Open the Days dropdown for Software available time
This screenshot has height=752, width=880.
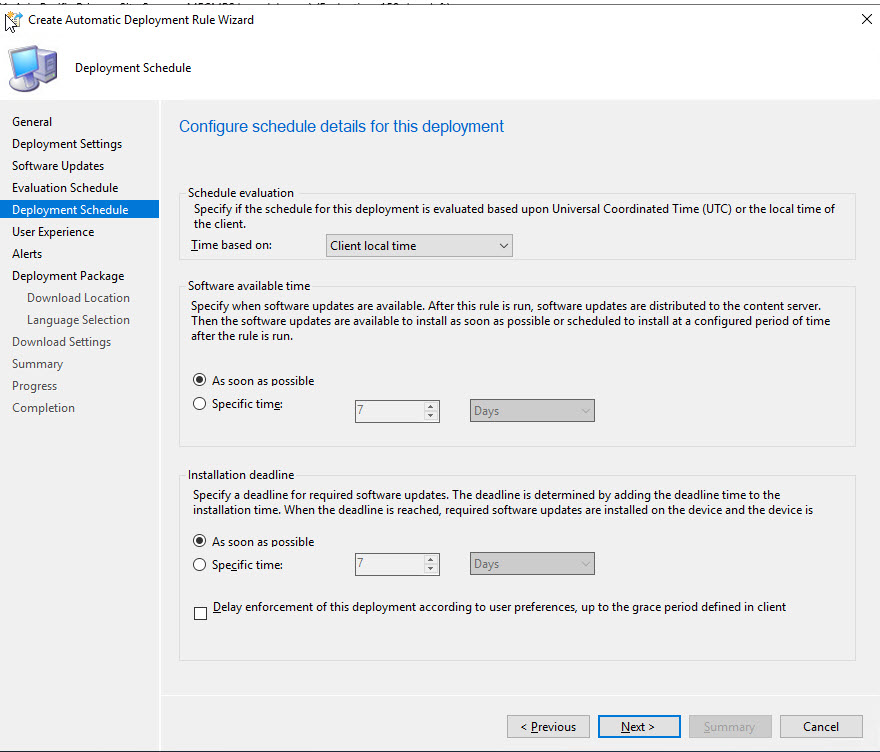tap(532, 411)
